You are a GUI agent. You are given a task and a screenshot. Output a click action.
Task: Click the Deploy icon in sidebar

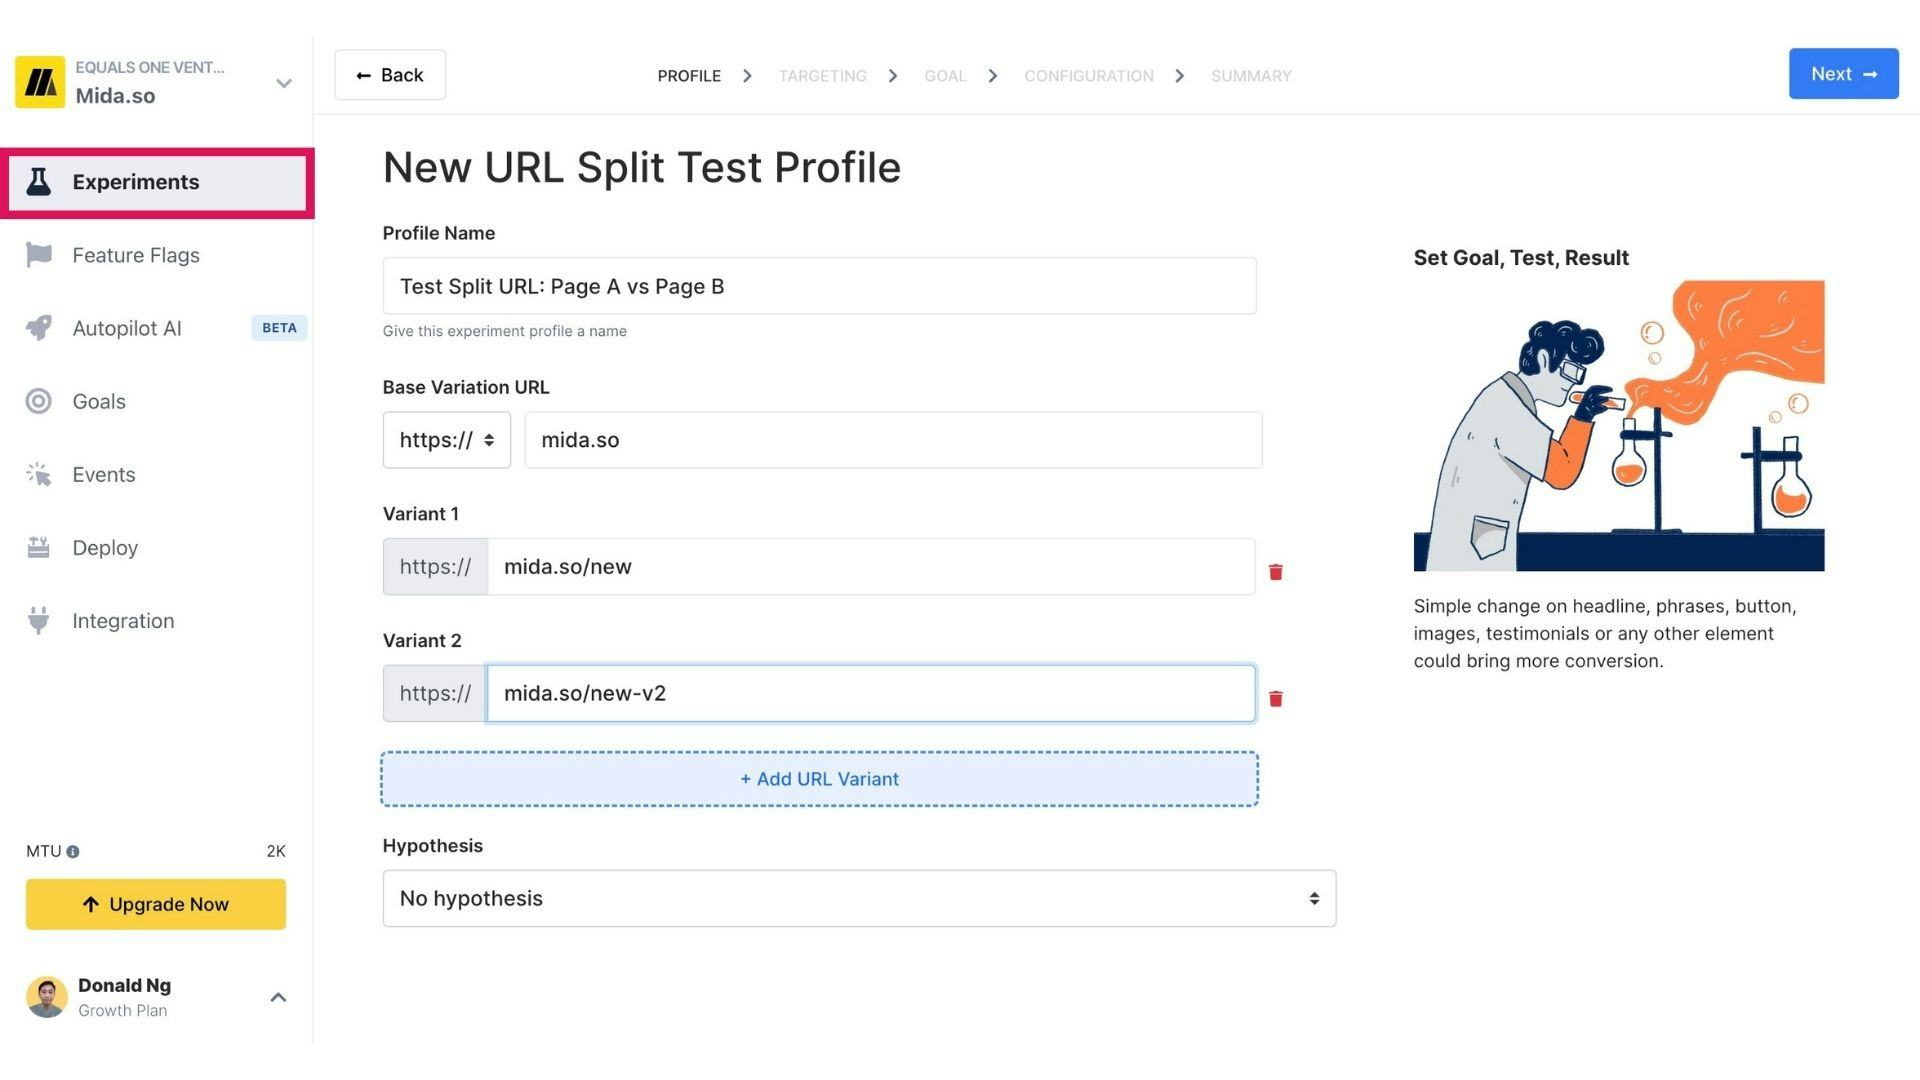(39, 547)
